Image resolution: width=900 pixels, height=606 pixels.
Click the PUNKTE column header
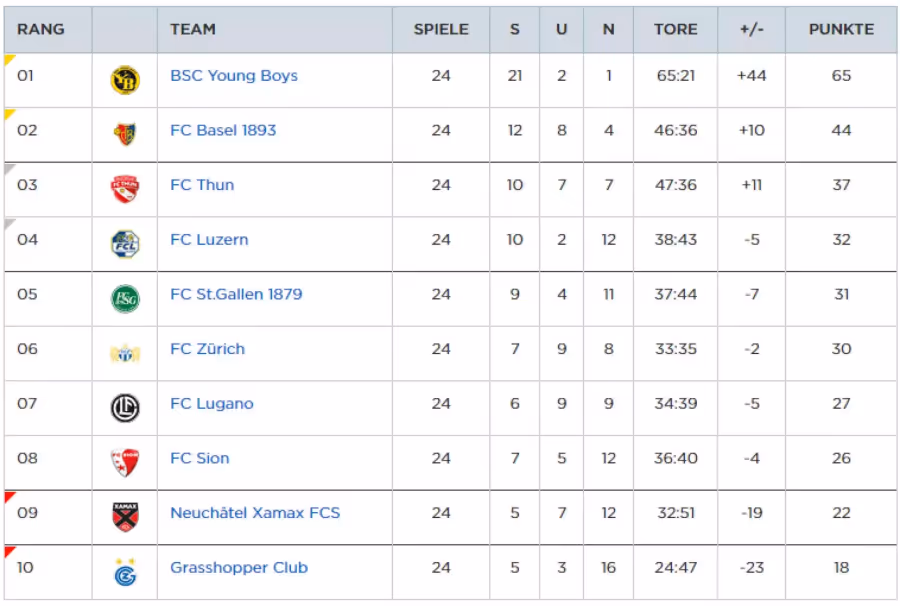[x=841, y=29]
